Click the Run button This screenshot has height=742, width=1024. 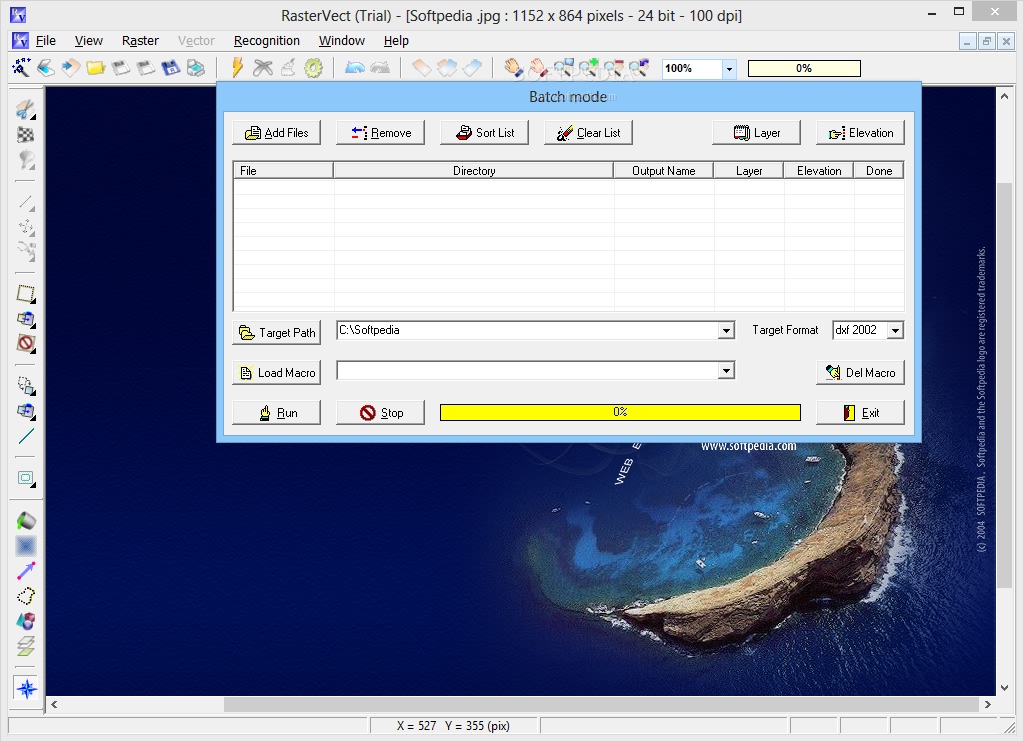pyautogui.click(x=276, y=413)
